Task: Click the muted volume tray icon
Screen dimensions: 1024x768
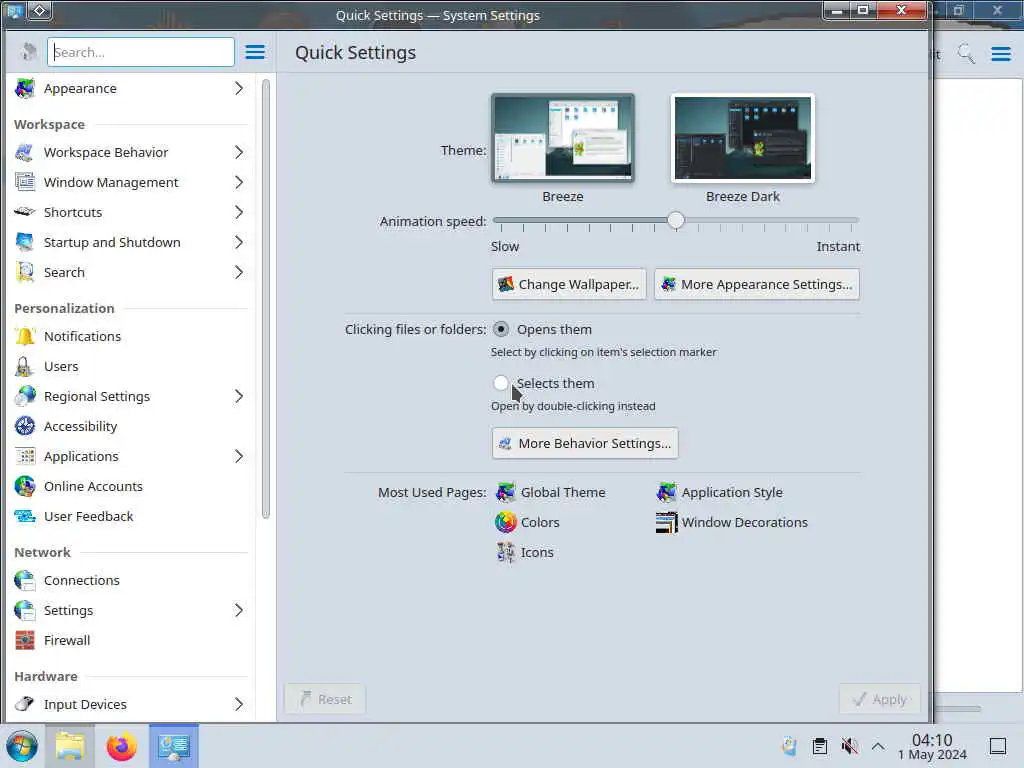Action: (x=849, y=746)
